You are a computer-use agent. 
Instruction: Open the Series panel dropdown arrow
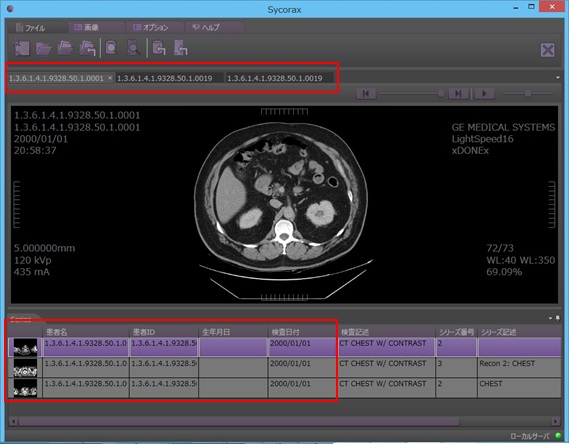550,318
